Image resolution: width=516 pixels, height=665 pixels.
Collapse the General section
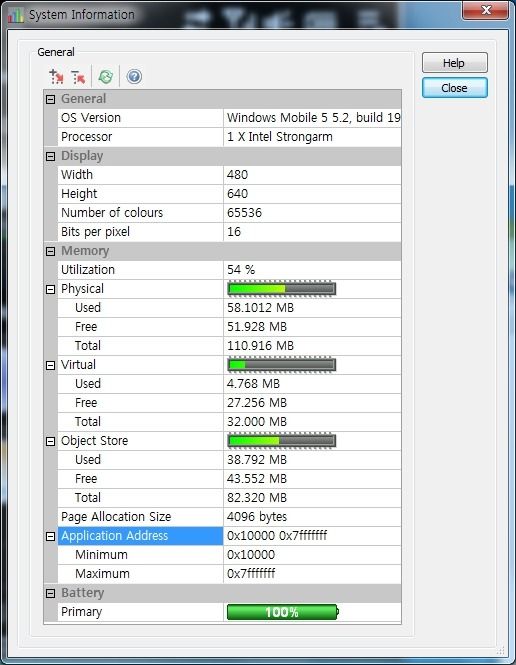click(x=50, y=99)
